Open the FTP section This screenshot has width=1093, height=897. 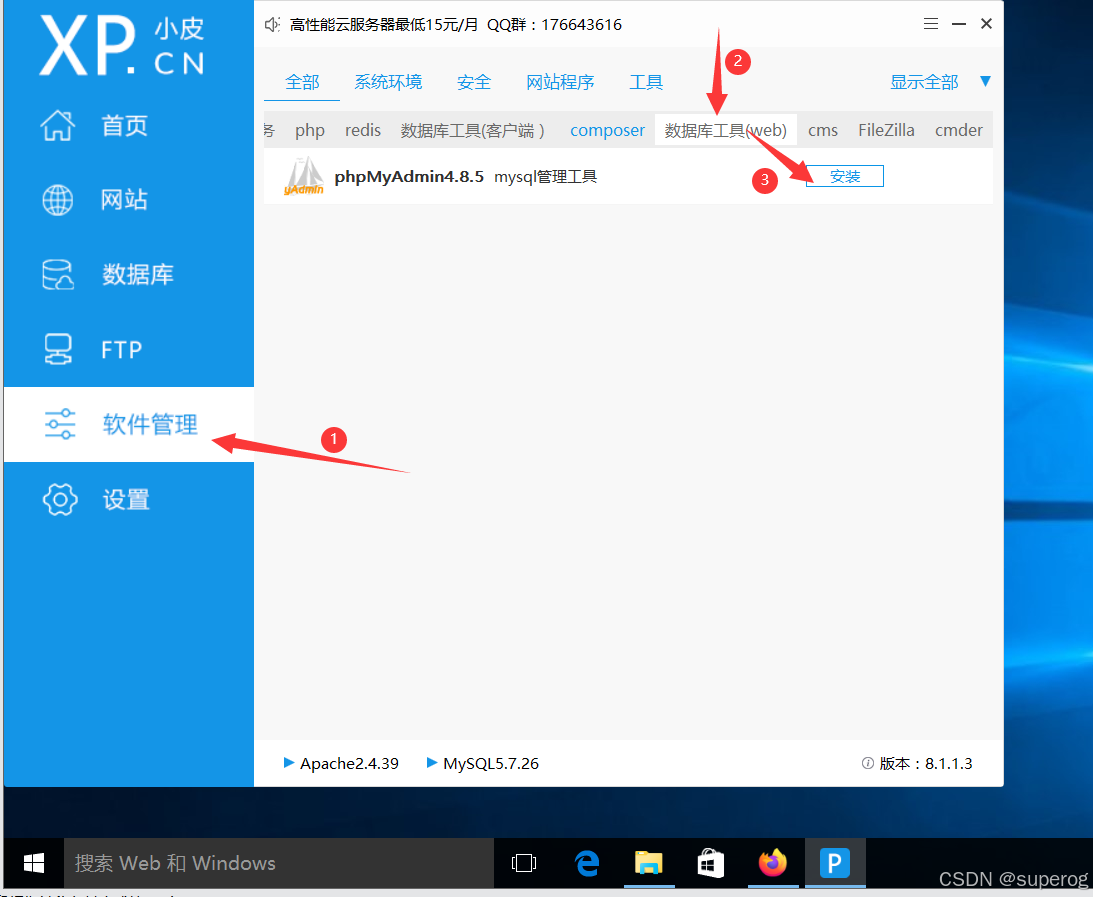click(x=129, y=349)
